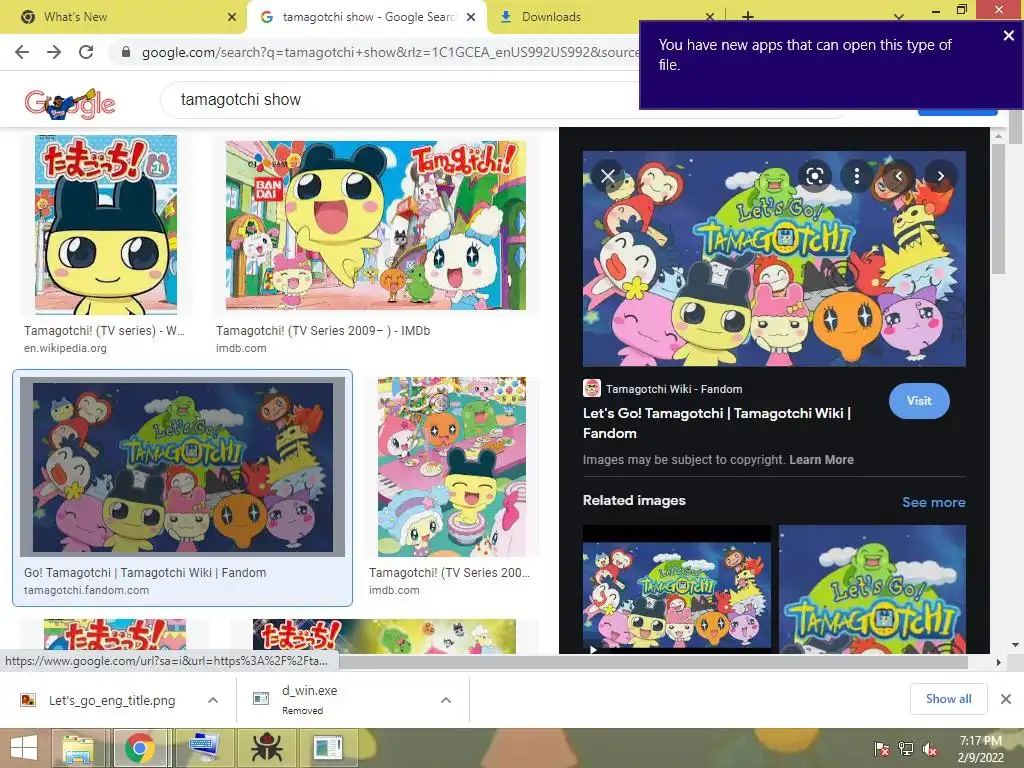Image resolution: width=1024 pixels, height=768 pixels.
Task: Click the Let's_go_eng_title.png file icon
Action: pos(28,700)
